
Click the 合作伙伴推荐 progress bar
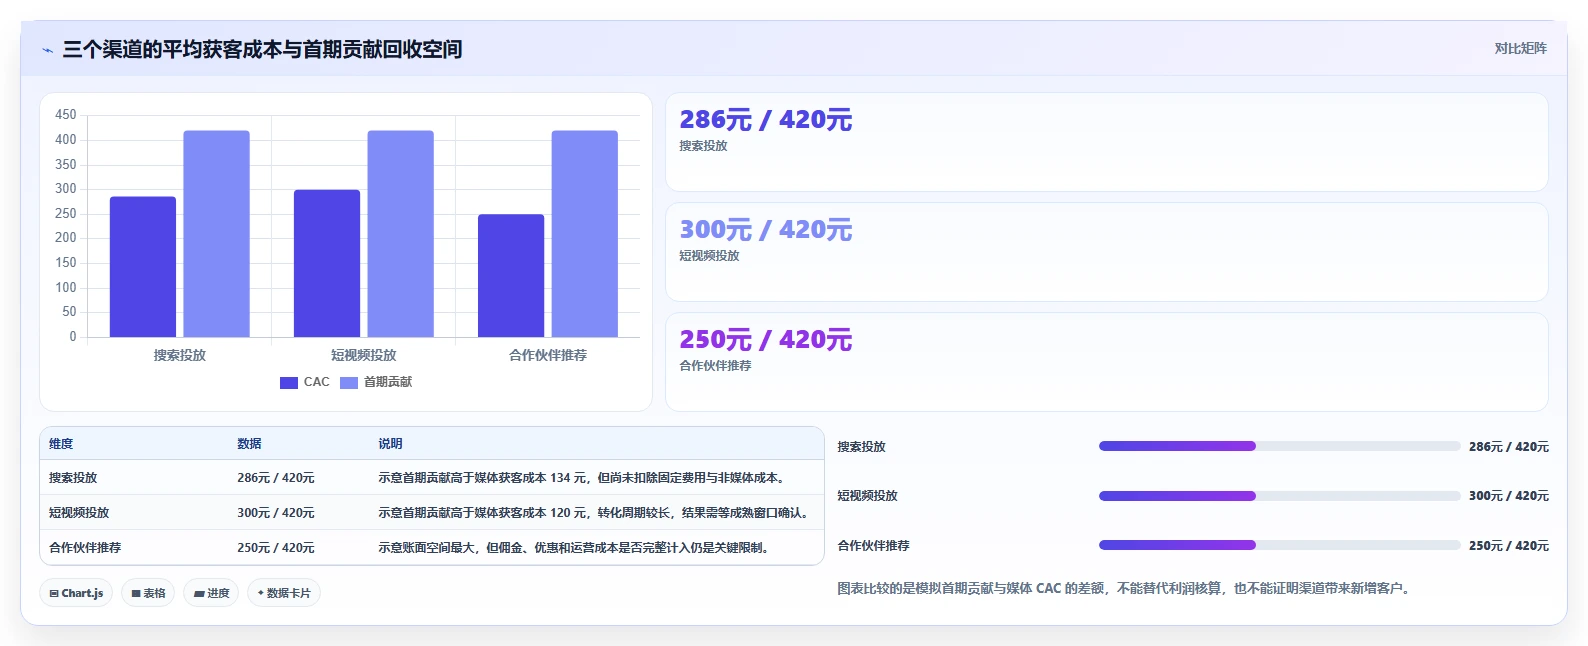1279,545
